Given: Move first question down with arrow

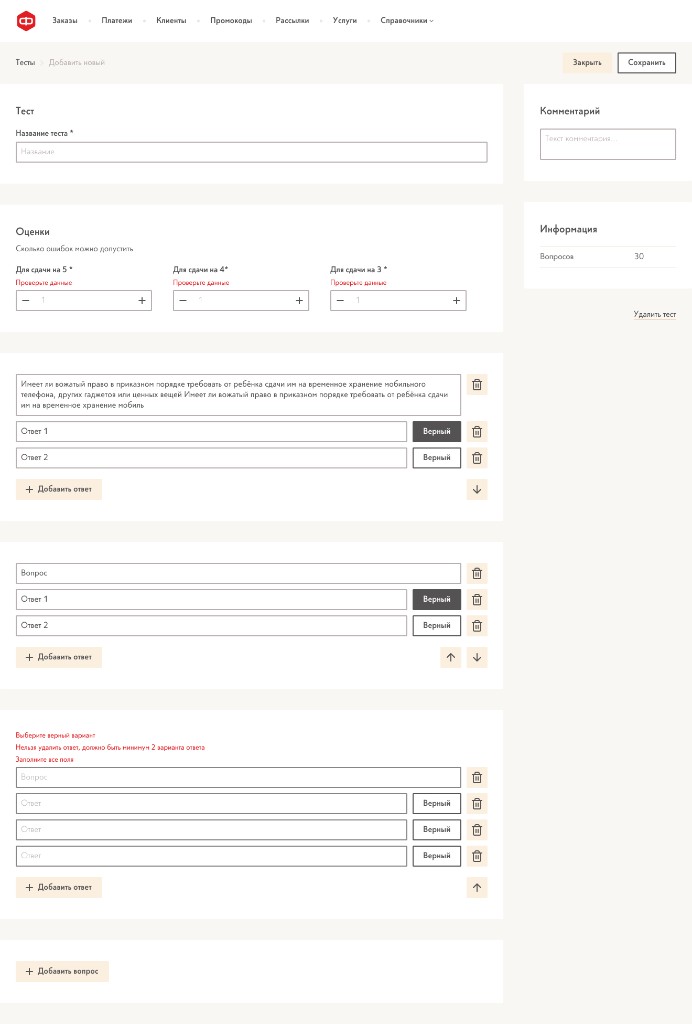Looking at the screenshot, I should pyautogui.click(x=477, y=489).
